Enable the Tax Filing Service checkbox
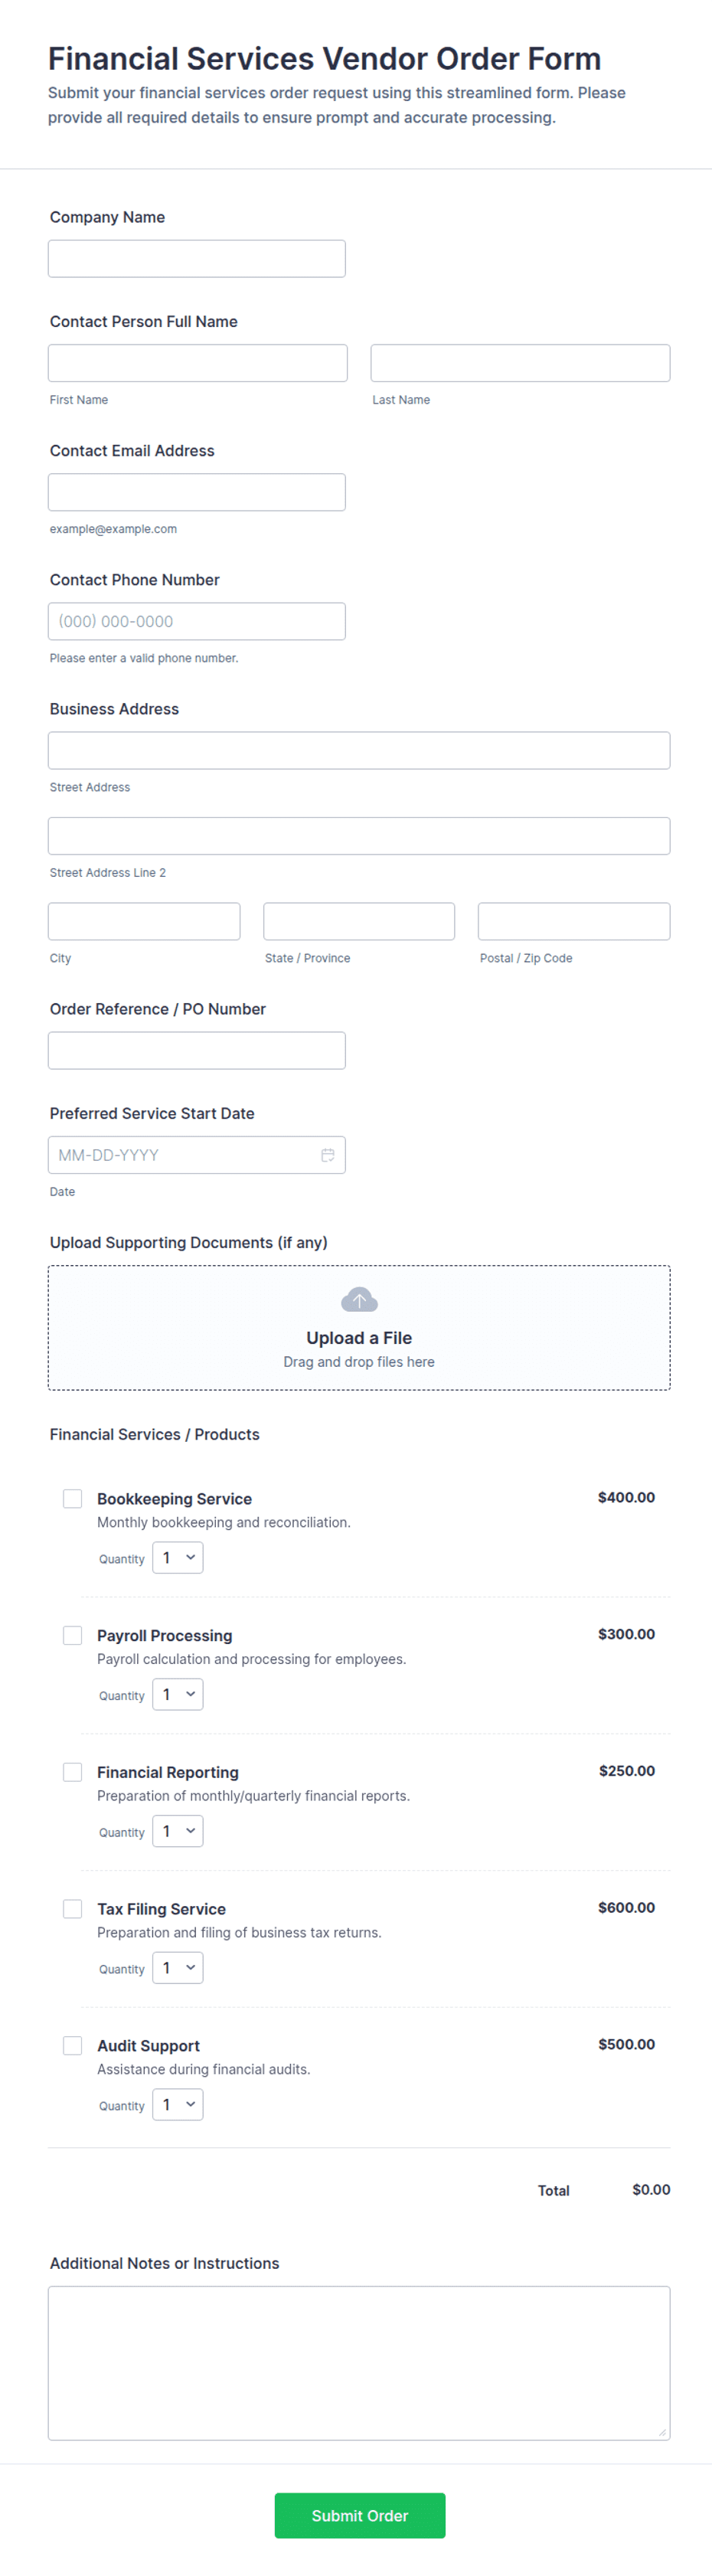Image resolution: width=712 pixels, height=2576 pixels. pos(72,1909)
